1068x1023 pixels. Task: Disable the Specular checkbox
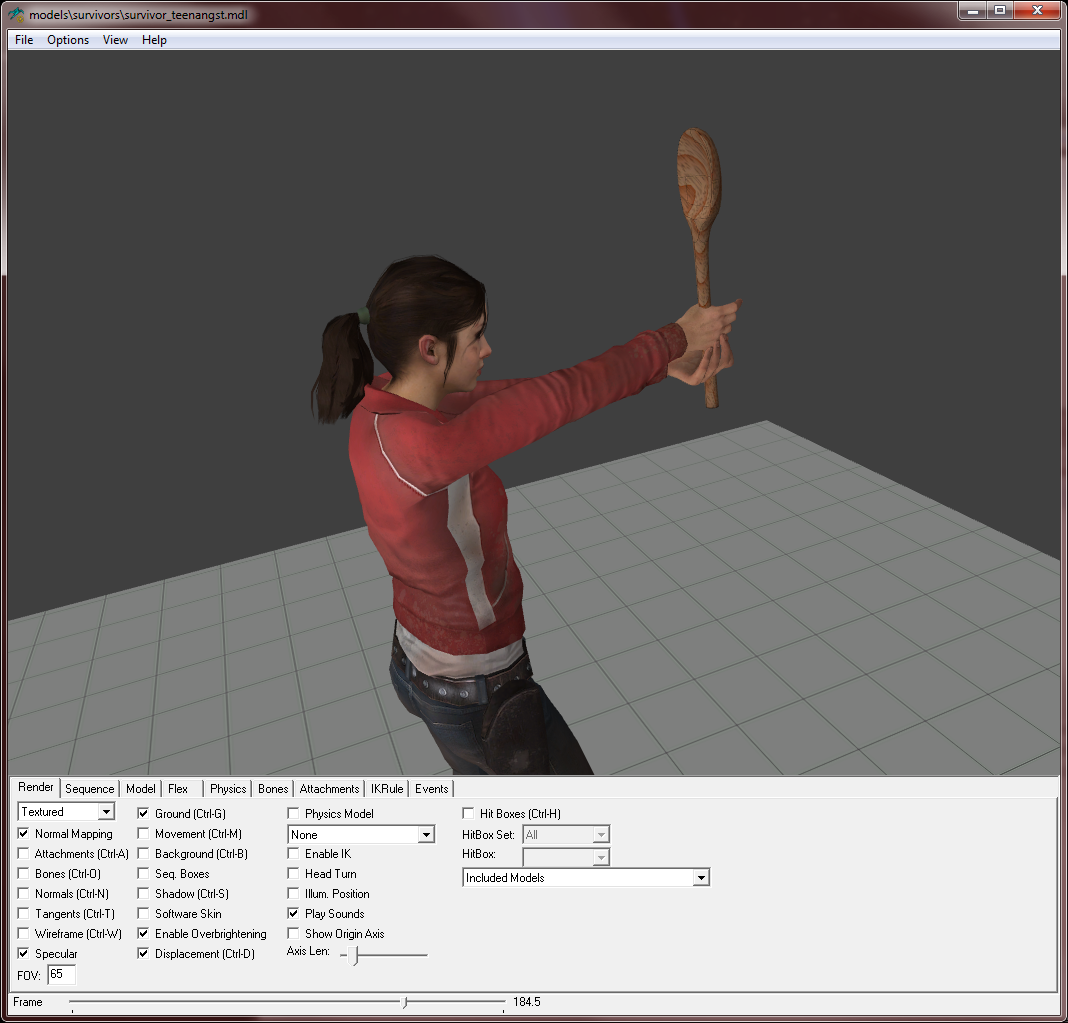pyautogui.click(x=24, y=954)
